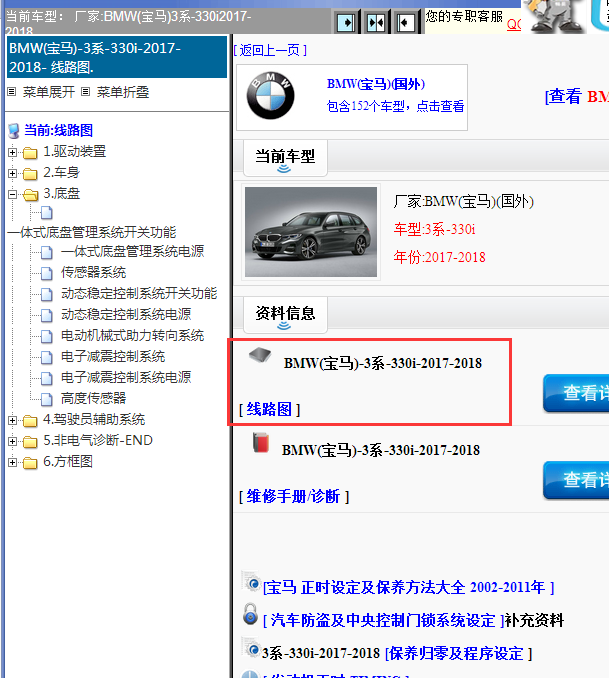Click the red book icon for 维修手册

click(x=261, y=442)
